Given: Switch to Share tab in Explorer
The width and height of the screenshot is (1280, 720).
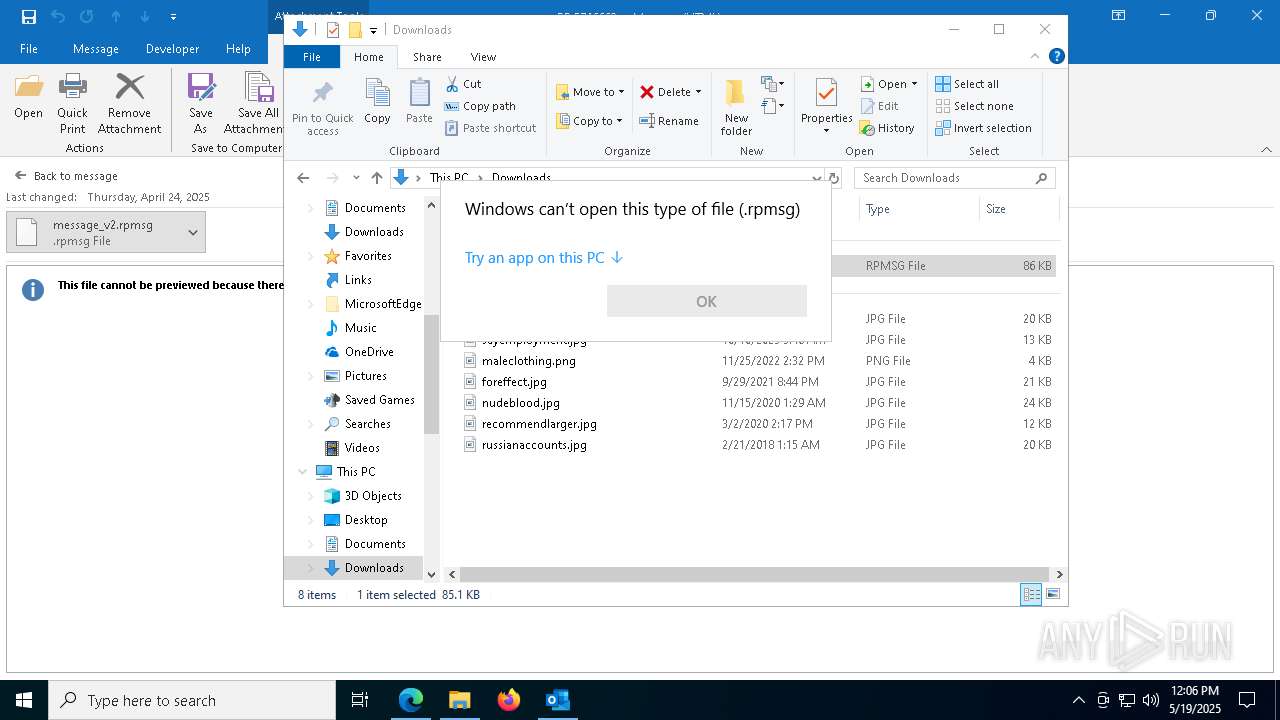Looking at the screenshot, I should click(427, 57).
